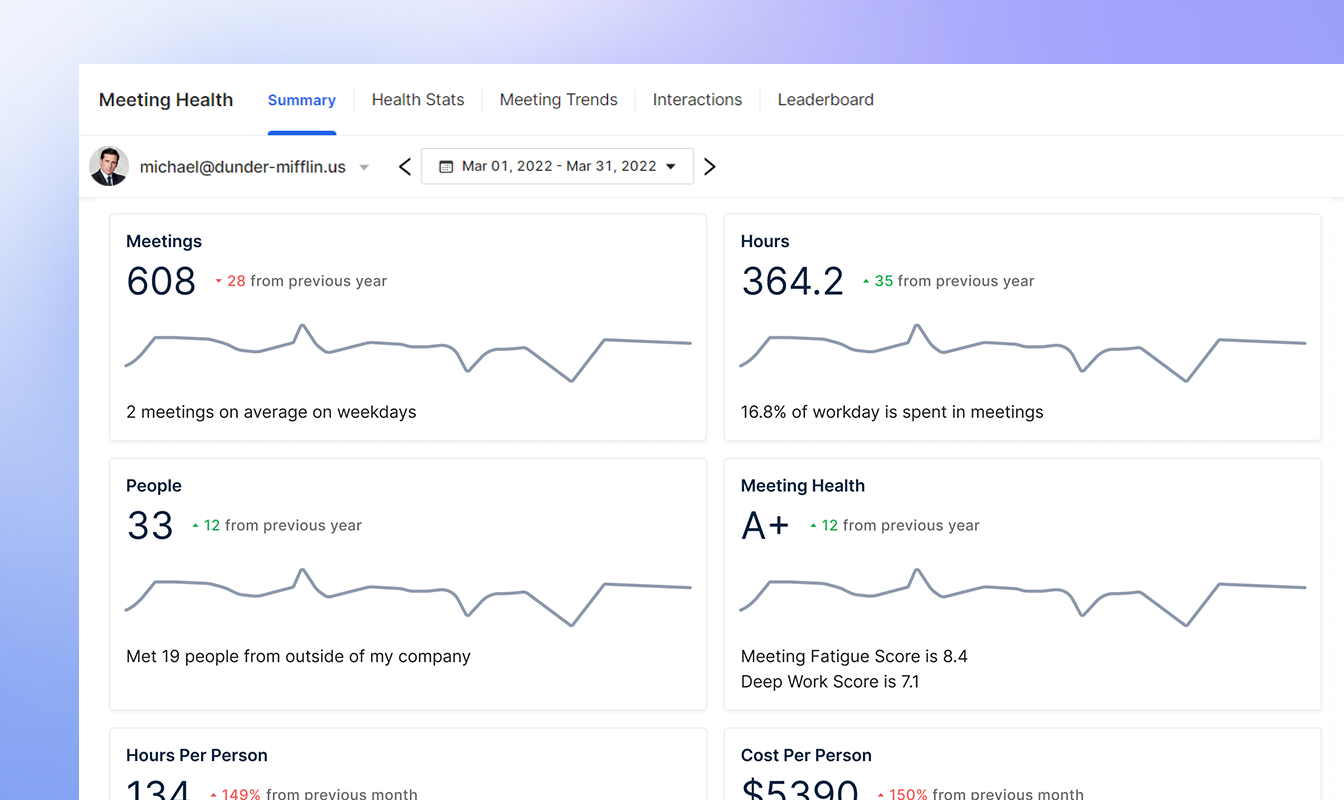Click 'Meeting Fatigue Score is 8.4'
The image size is (1344, 800).
click(854, 657)
